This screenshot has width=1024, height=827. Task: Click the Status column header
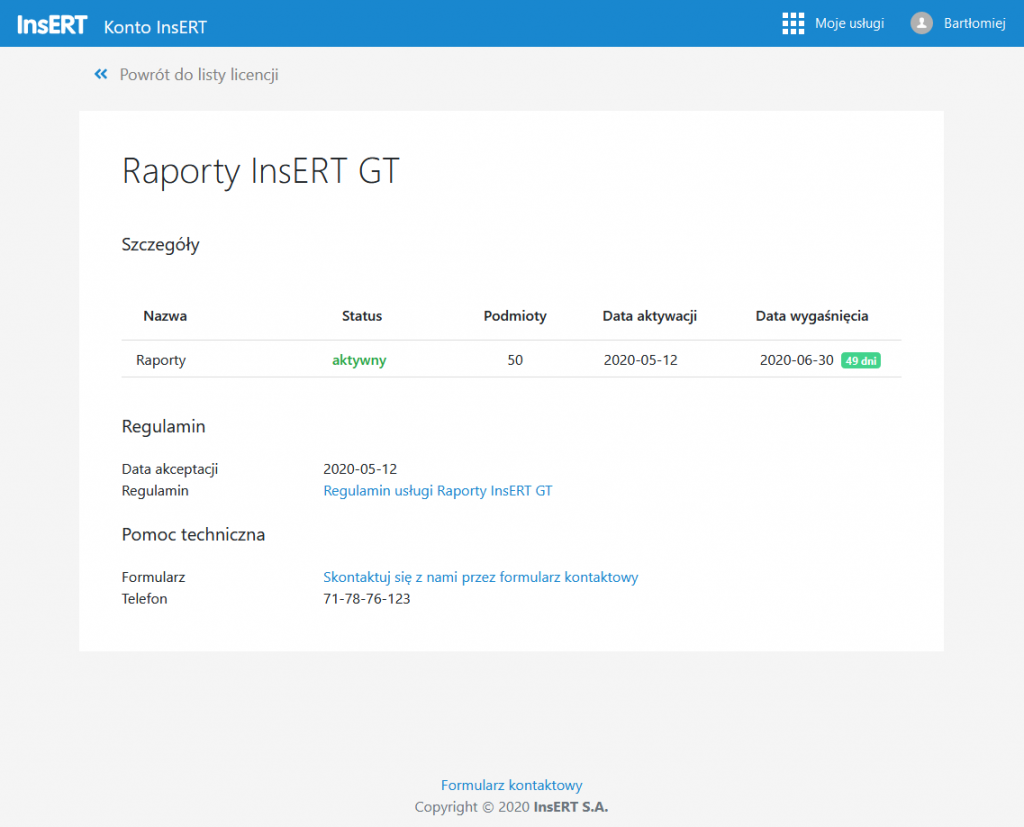[x=362, y=316]
